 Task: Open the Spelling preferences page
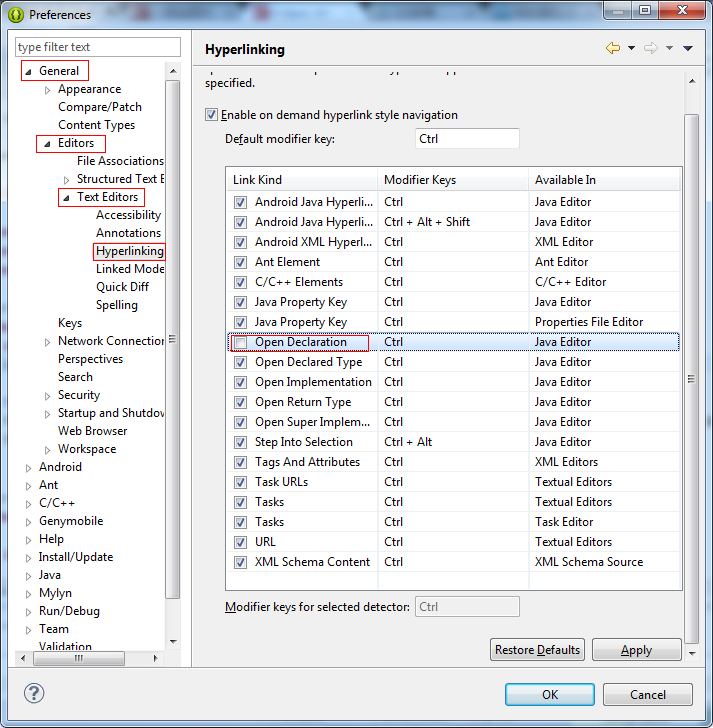tap(117, 305)
